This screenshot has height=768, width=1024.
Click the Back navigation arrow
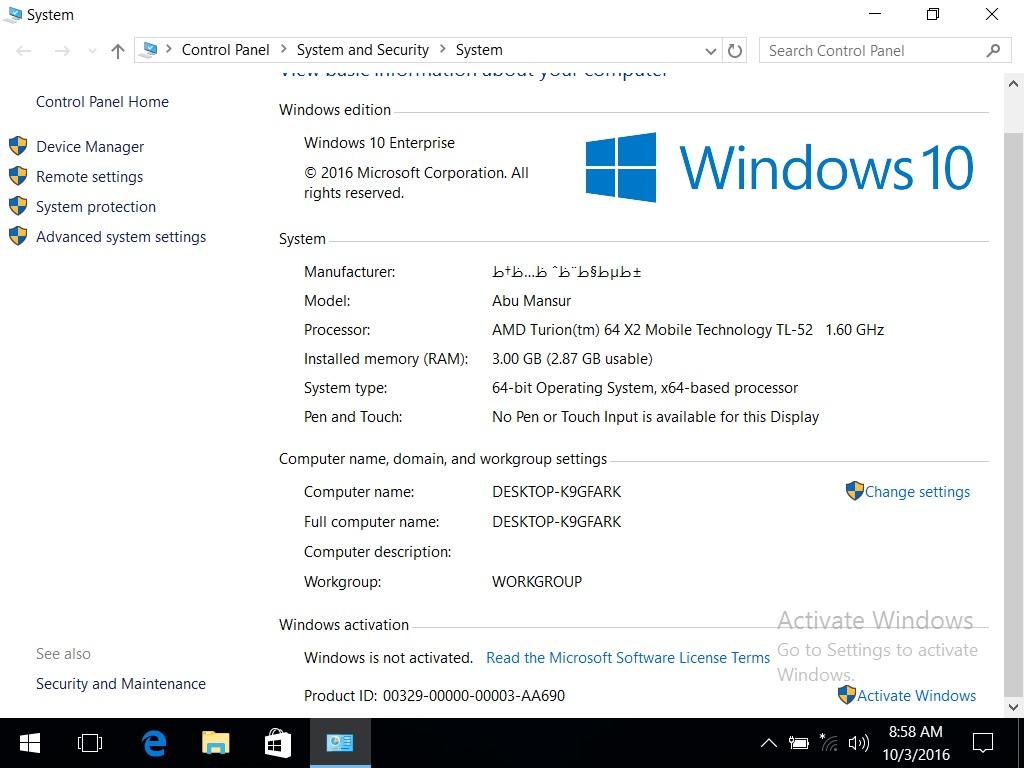pos(24,51)
